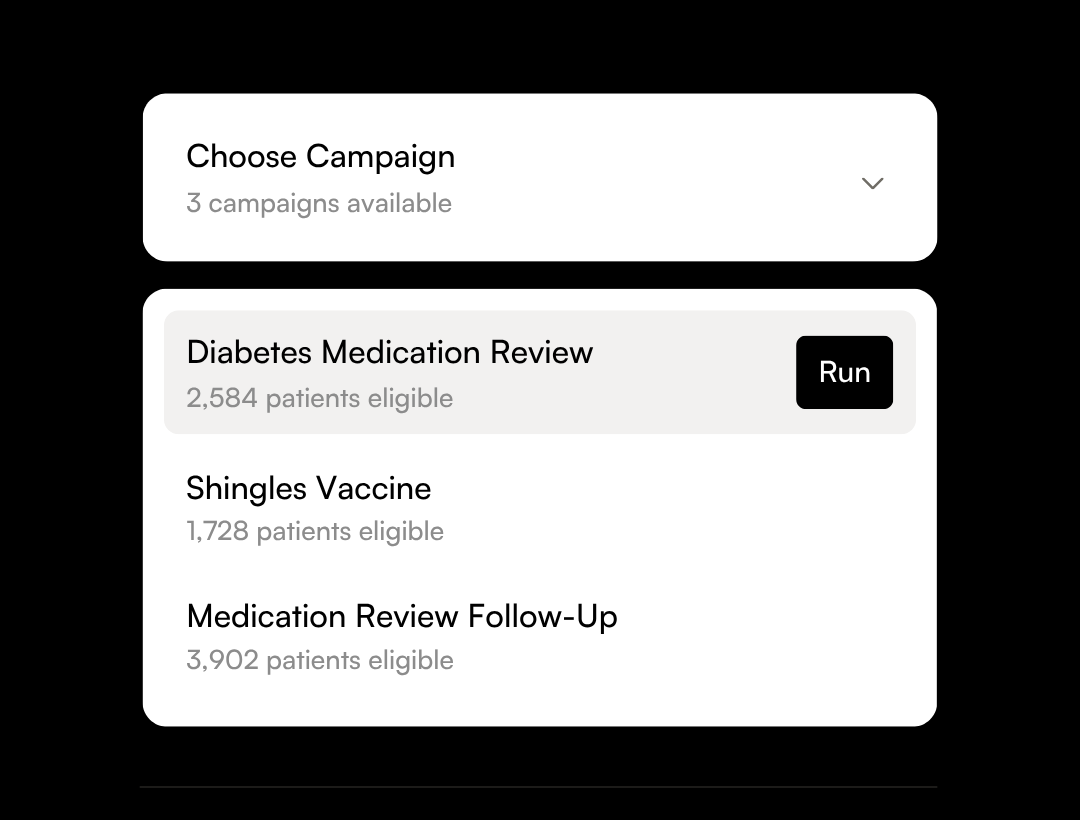Collapse the campaign picker using its arrow

[872, 184]
